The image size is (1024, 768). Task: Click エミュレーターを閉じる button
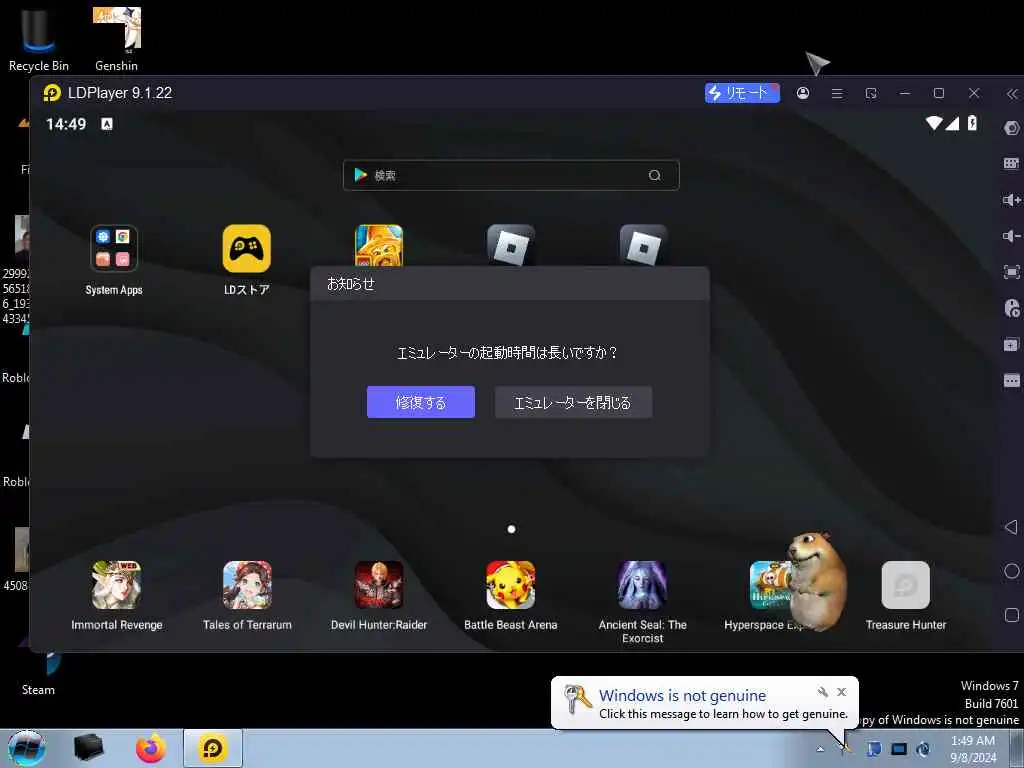(x=573, y=402)
